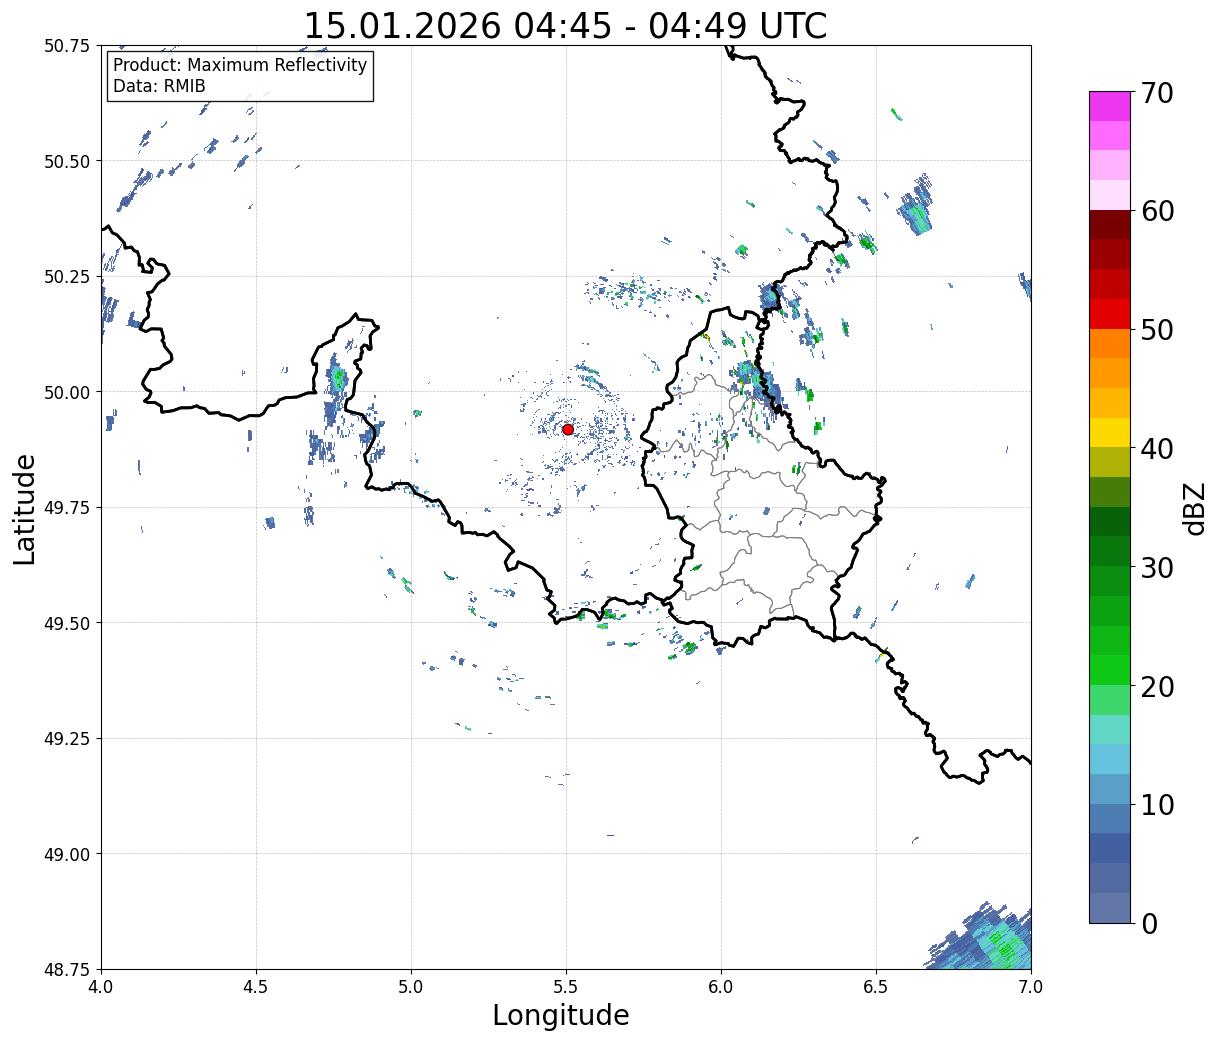The image size is (1219, 1040).
Task: Click the latitude tick label 50.50
Action: pyautogui.click(x=67, y=161)
